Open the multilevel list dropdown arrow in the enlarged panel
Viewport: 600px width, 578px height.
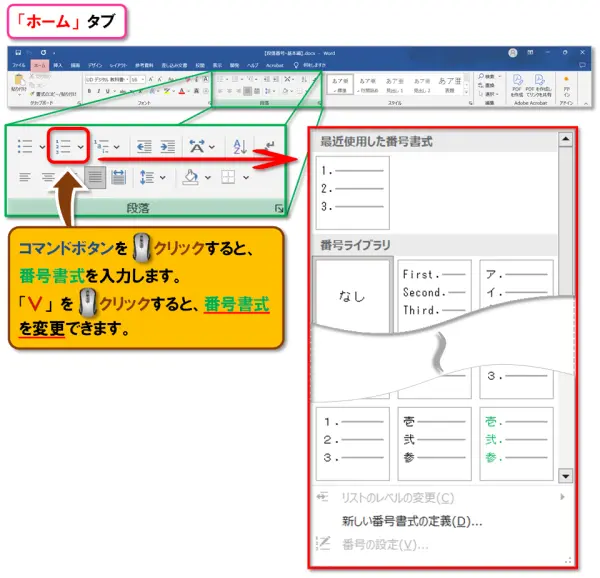[x=117, y=147]
